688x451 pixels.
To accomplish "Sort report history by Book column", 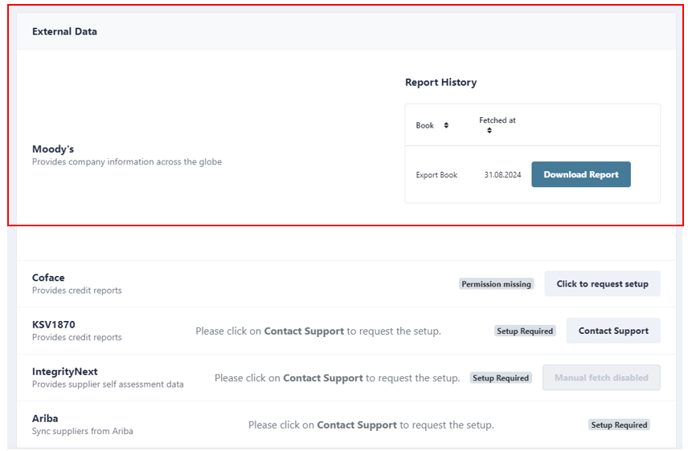I will tap(446, 125).
